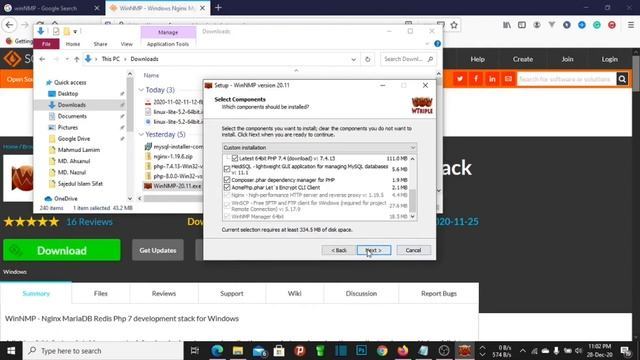The width and height of the screenshot is (640, 360).
Task: Open Google Chrome from the taskbar
Action: 382,351
